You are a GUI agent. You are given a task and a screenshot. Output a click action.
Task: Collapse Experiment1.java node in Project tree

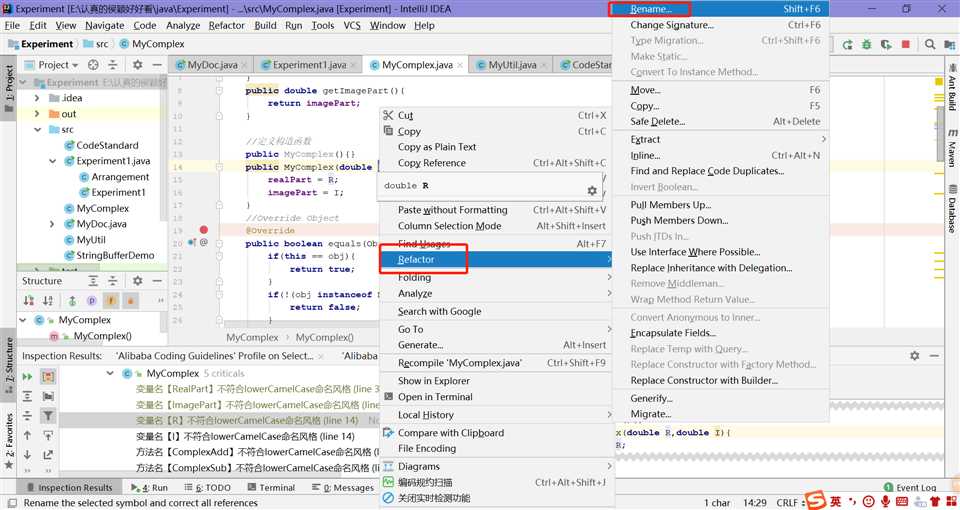coord(52,161)
